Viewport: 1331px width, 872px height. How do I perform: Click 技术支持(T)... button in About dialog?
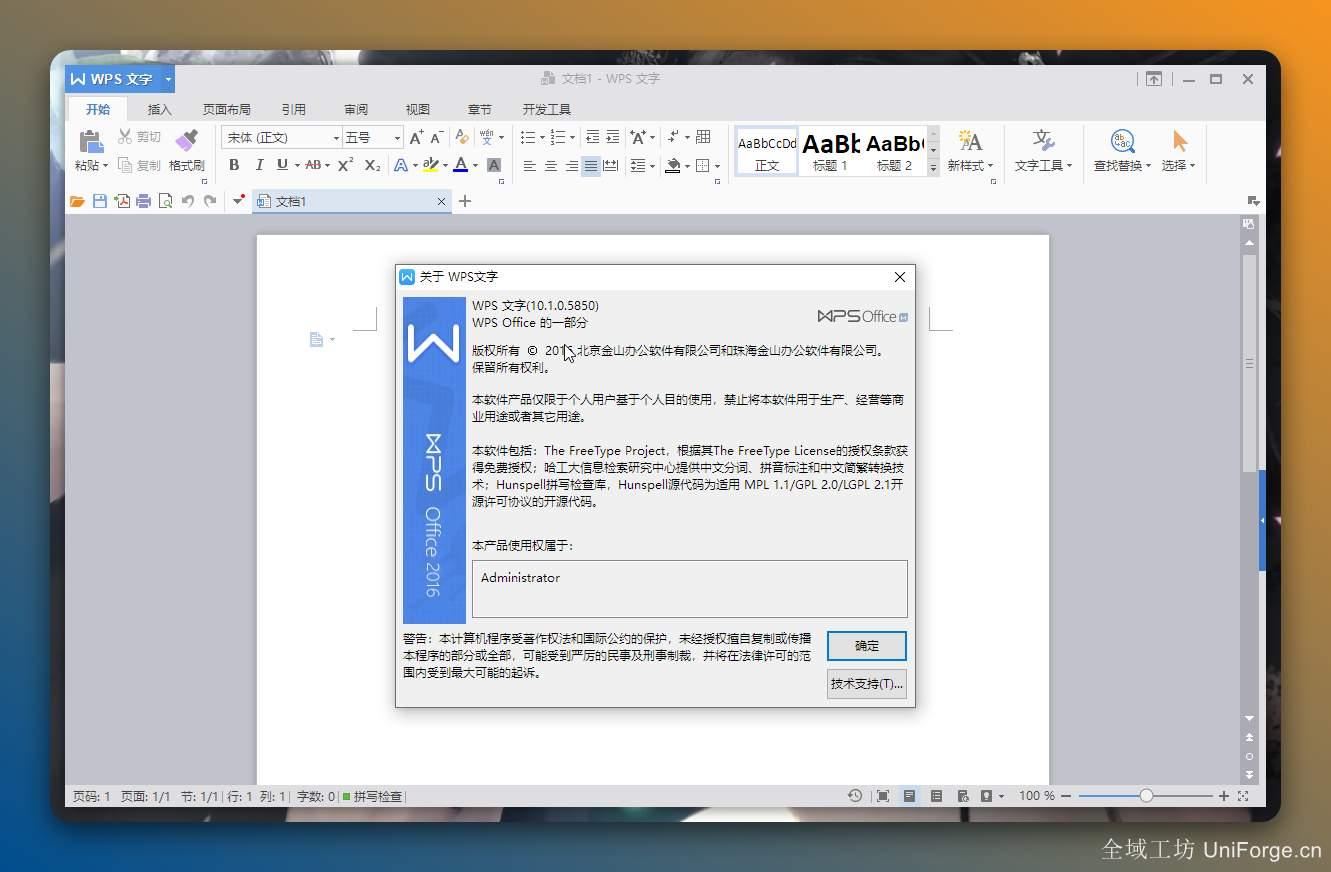tap(867, 684)
